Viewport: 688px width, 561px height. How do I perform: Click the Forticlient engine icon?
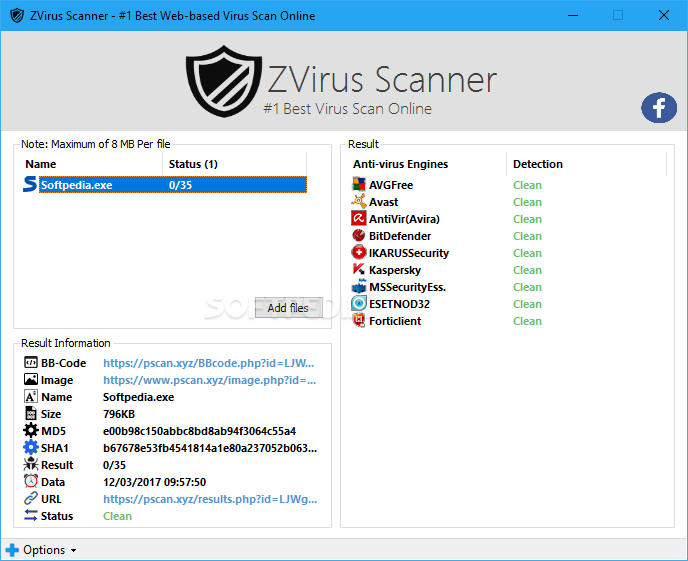coord(358,321)
